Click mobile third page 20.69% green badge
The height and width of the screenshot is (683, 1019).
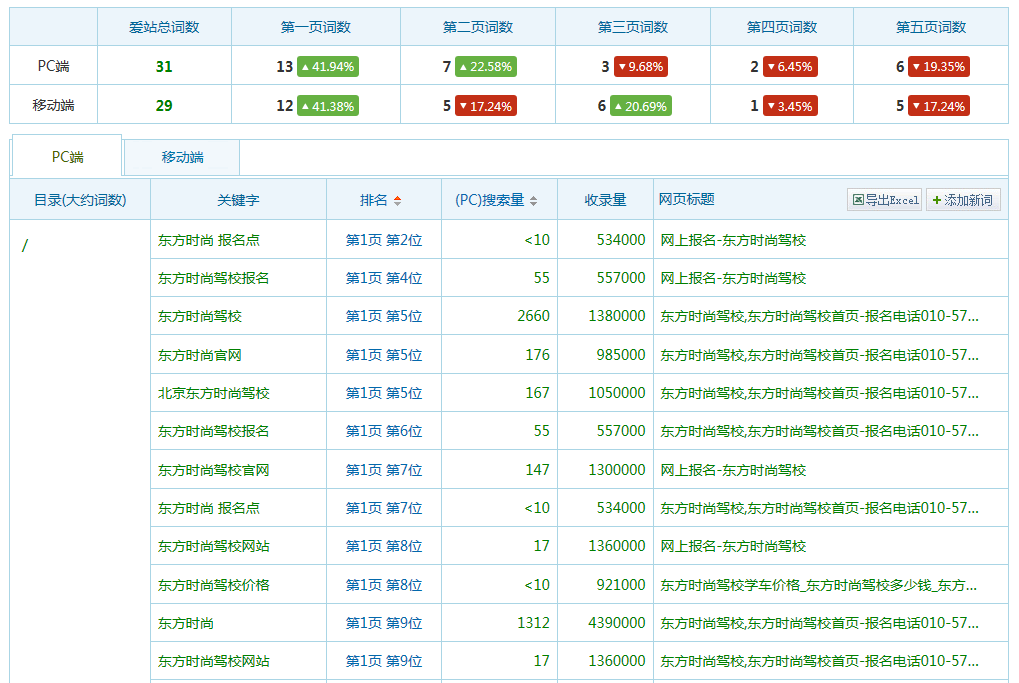(640, 106)
